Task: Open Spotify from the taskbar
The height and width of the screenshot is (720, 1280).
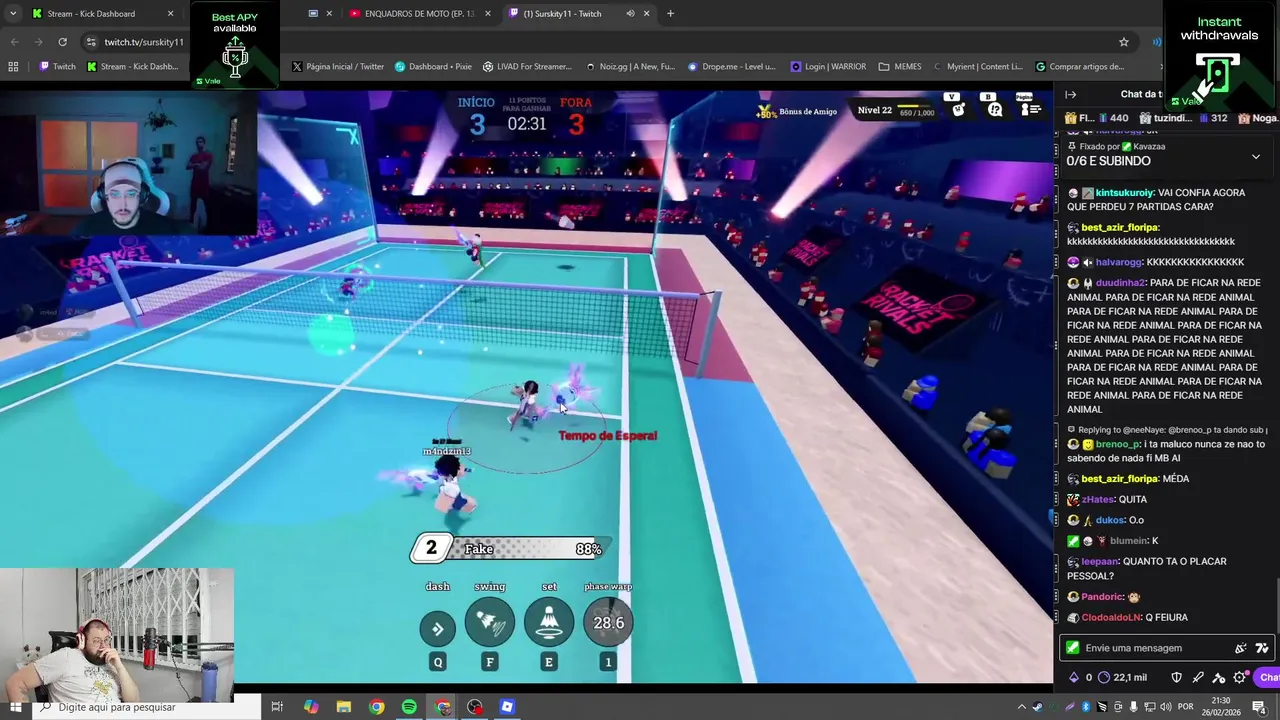Action: click(409, 707)
